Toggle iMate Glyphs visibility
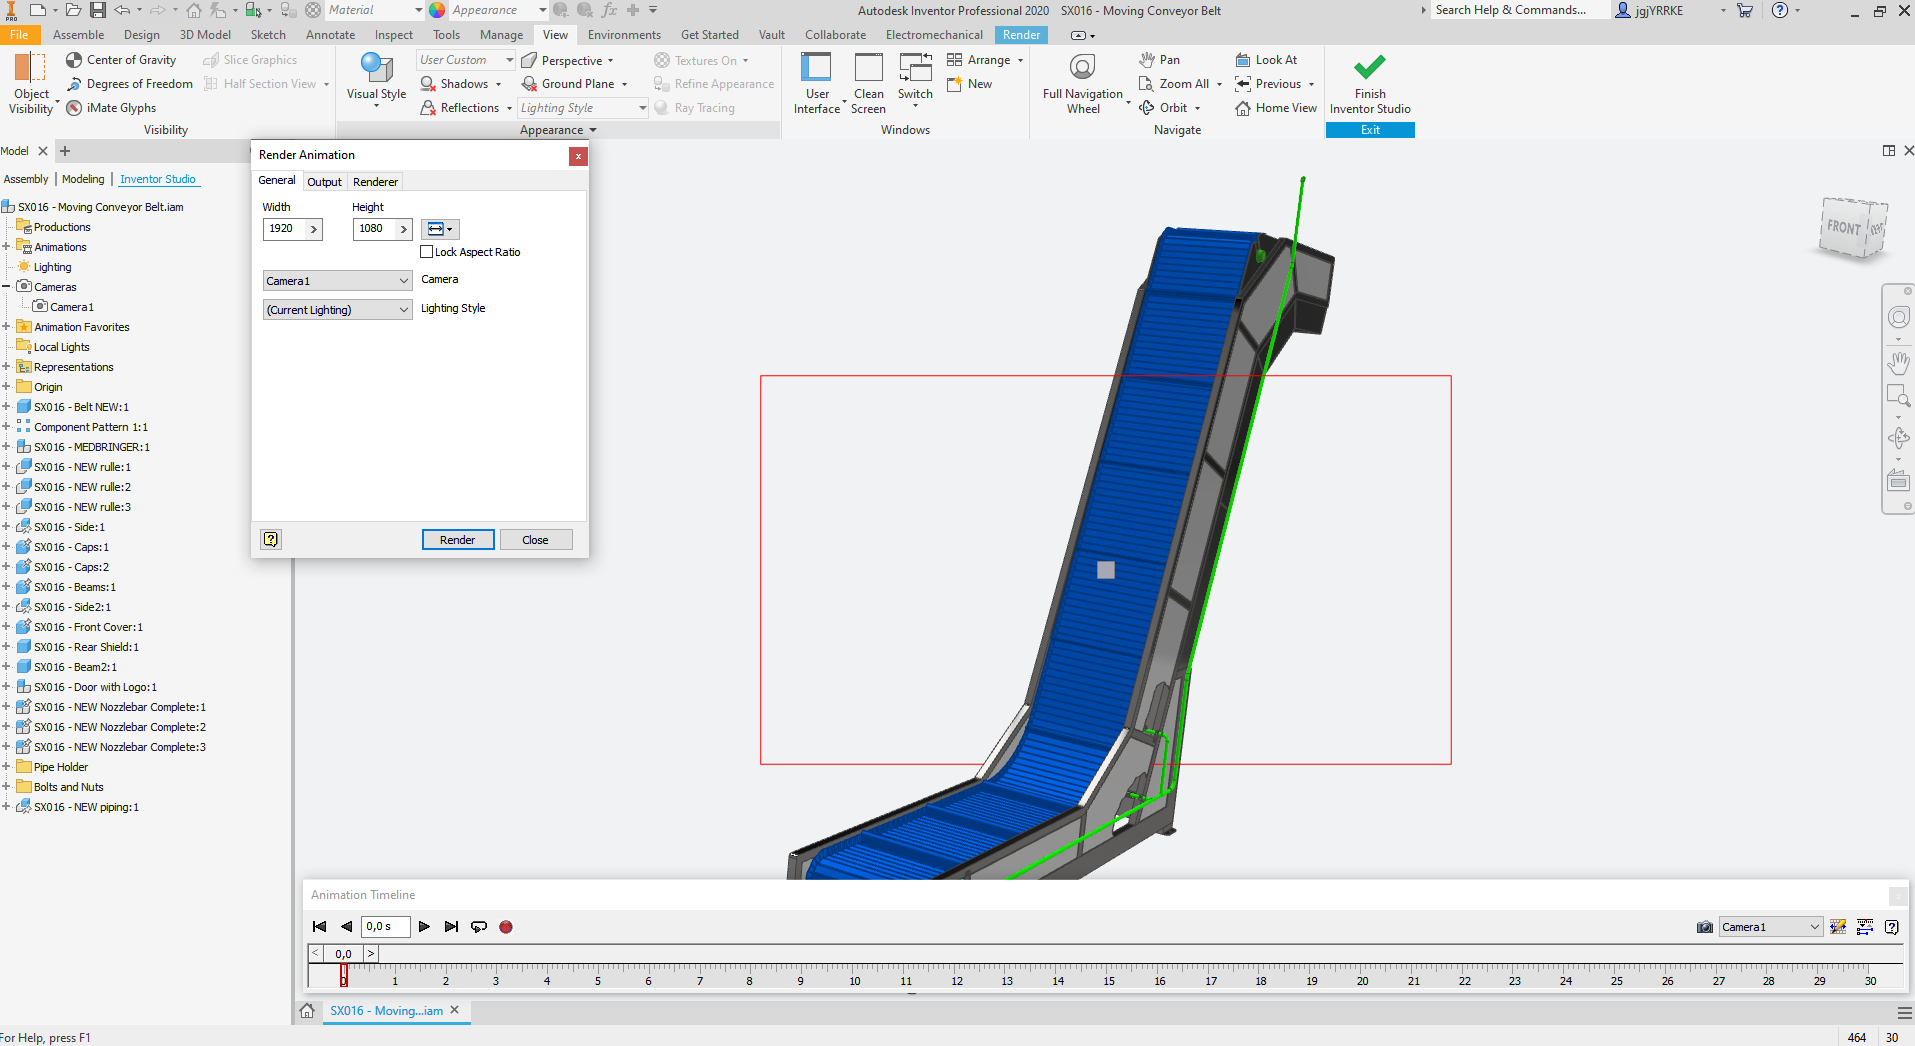This screenshot has width=1915, height=1046. click(x=111, y=108)
